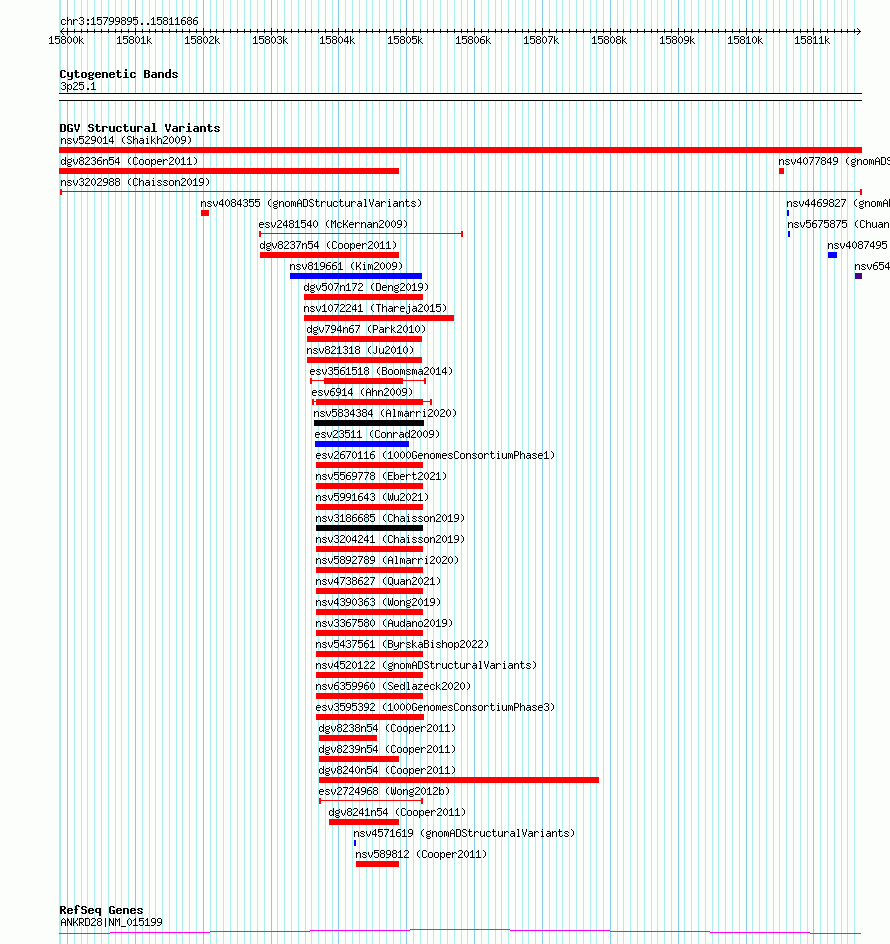The image size is (890, 944).
Task: Select nsv5569778 (Ebert2021) label
Action: click(381, 477)
